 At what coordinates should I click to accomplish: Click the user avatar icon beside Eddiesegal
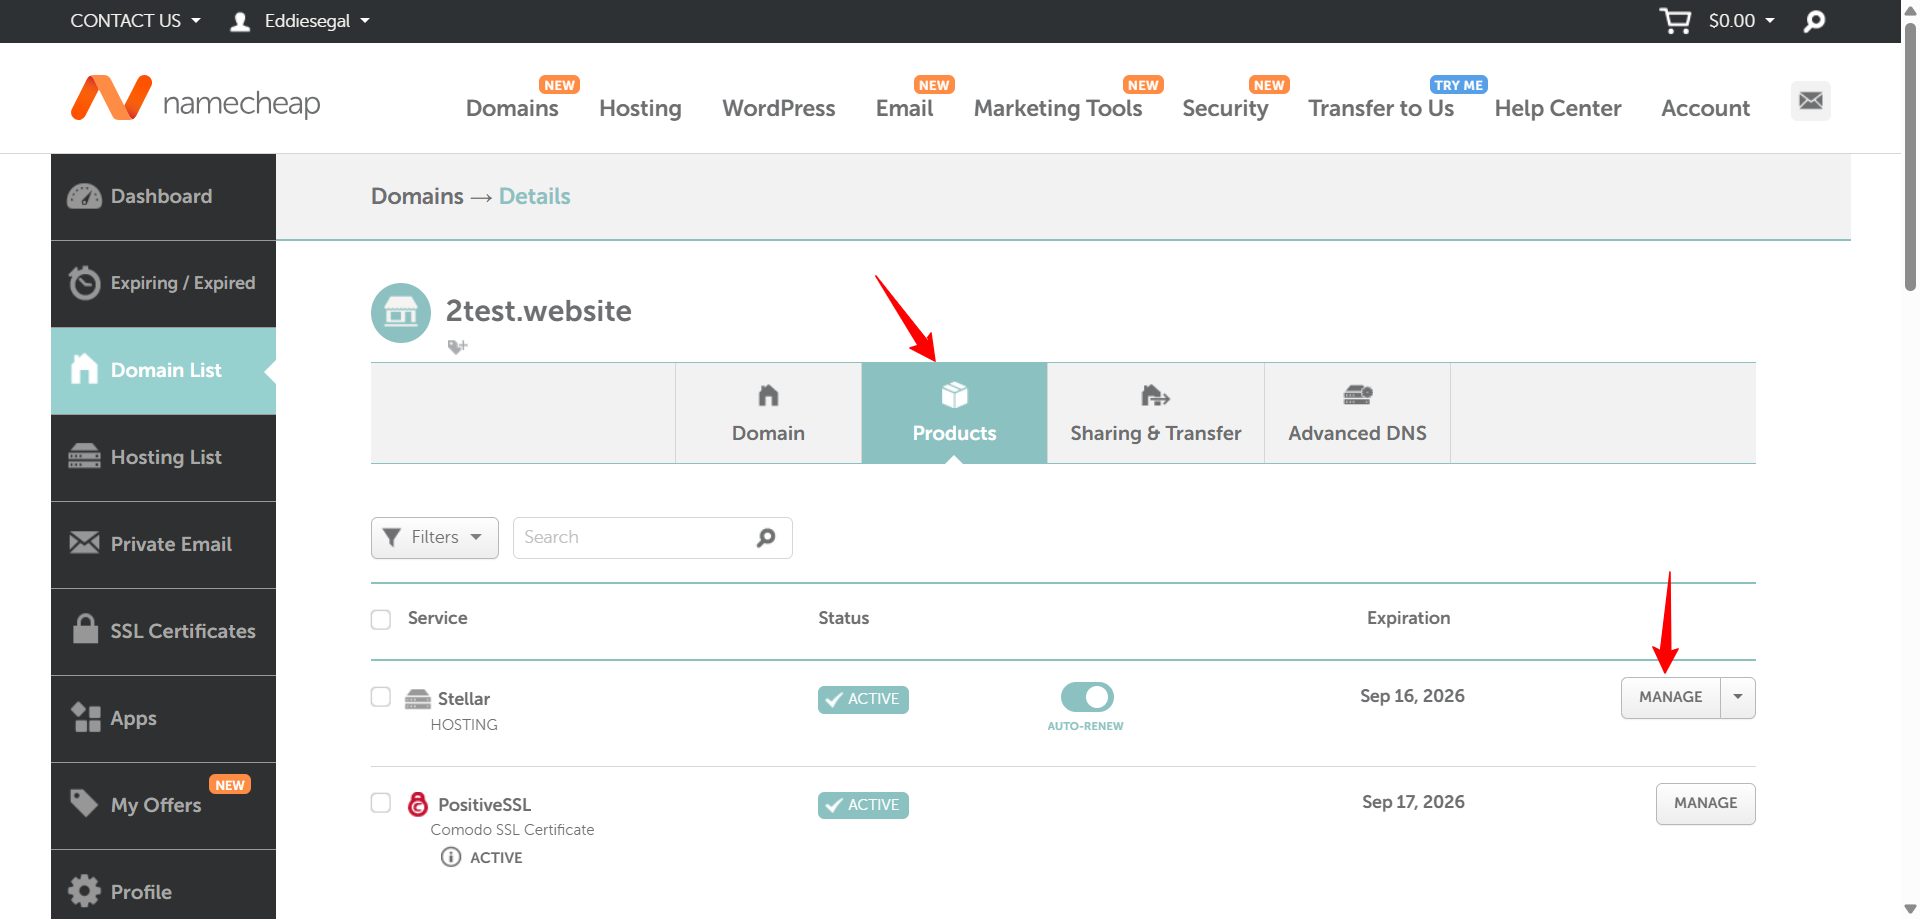[x=240, y=21]
